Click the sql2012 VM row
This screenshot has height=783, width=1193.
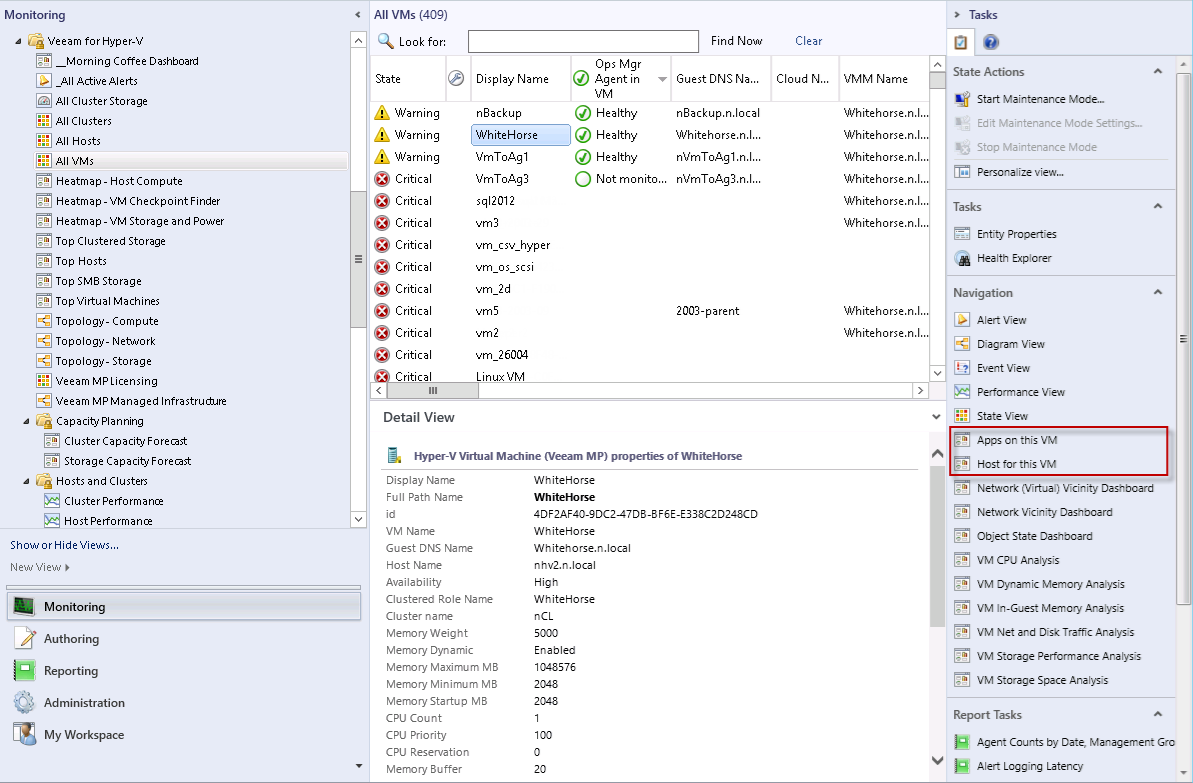coord(650,201)
